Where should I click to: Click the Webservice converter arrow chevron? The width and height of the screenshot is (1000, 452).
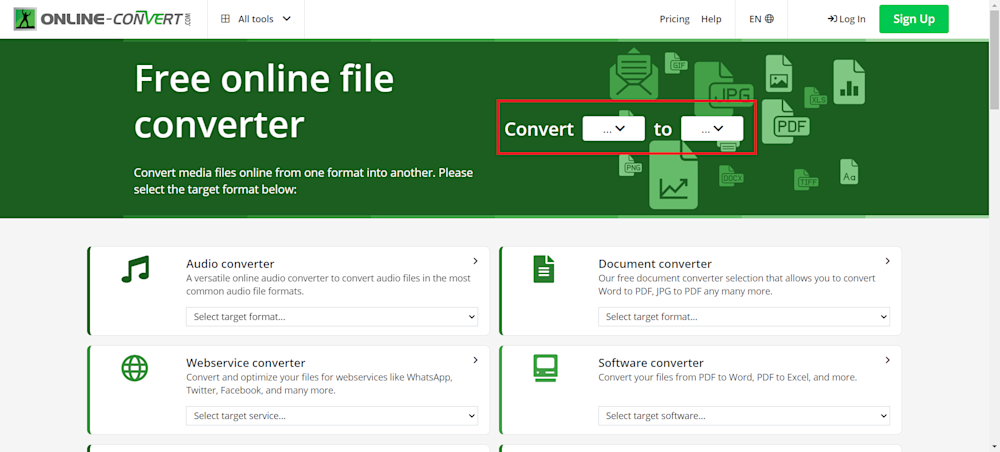475,360
